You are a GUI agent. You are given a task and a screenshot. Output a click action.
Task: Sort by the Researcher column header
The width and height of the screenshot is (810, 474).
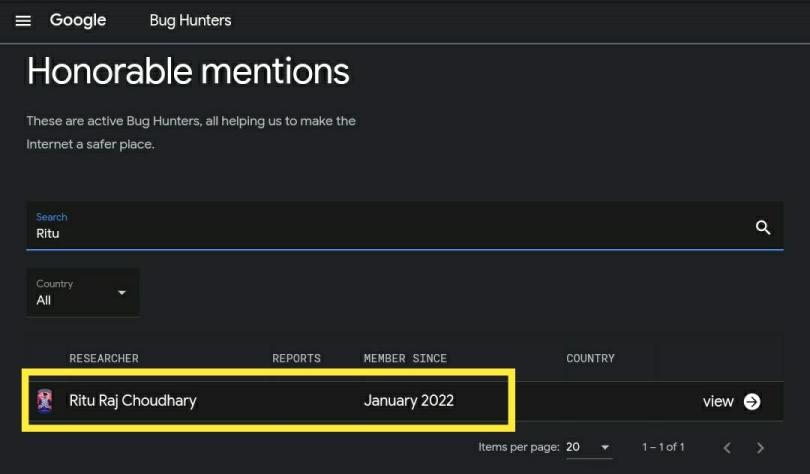pyautogui.click(x=104, y=358)
